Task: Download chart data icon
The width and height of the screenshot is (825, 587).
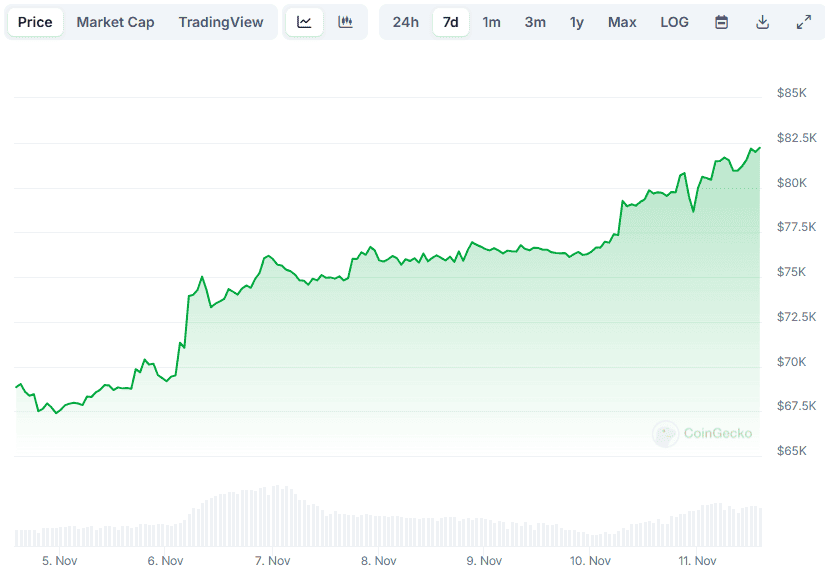Action: pos(762,22)
